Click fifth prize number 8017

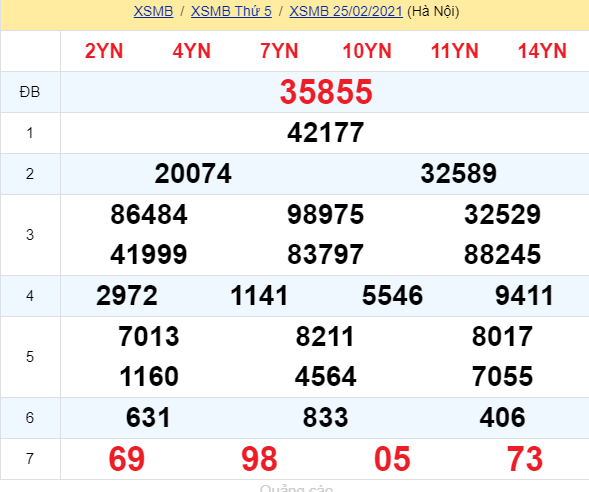tap(502, 336)
